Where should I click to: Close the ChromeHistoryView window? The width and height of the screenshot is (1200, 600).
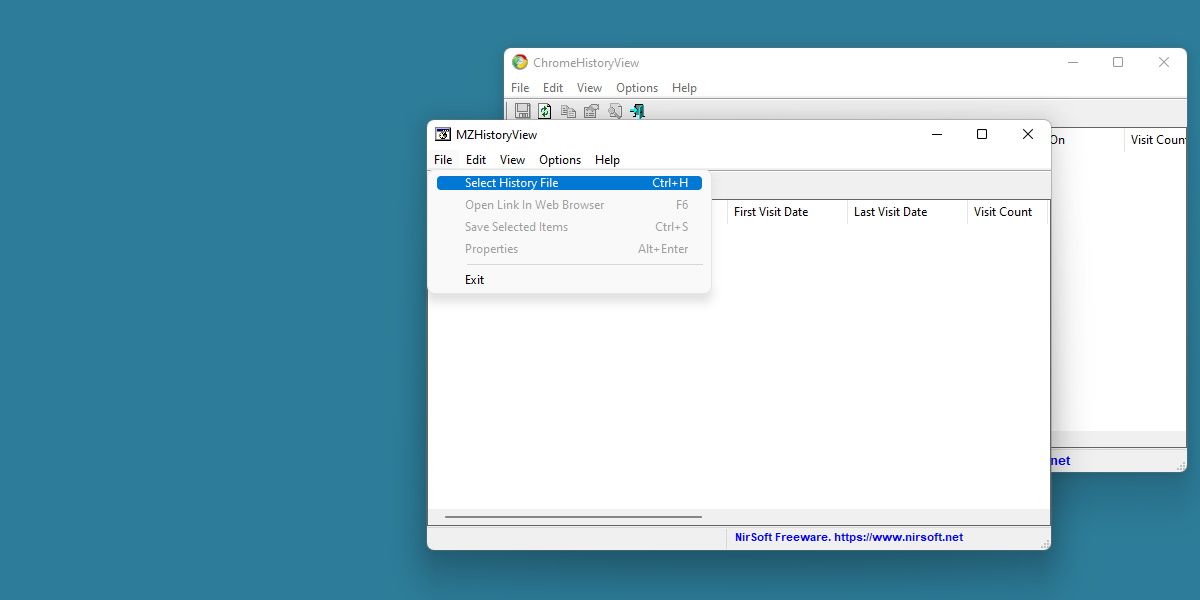click(x=1164, y=62)
